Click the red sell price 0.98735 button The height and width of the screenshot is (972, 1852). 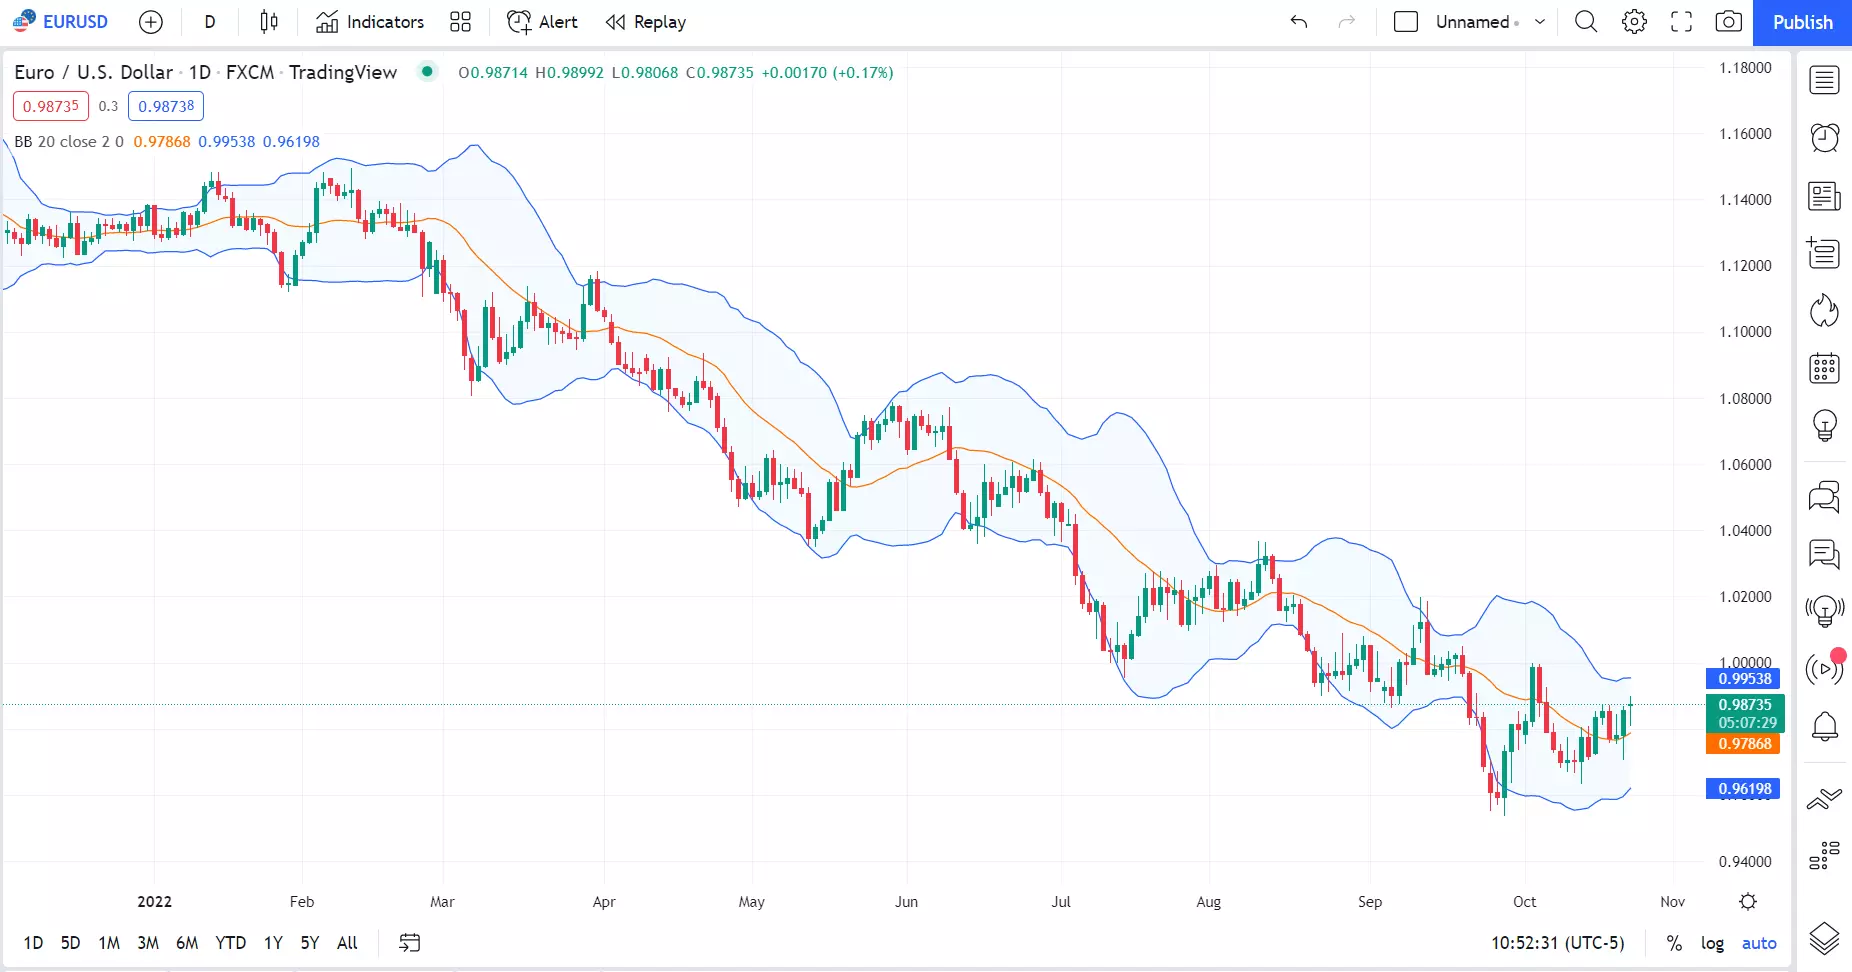coord(51,106)
